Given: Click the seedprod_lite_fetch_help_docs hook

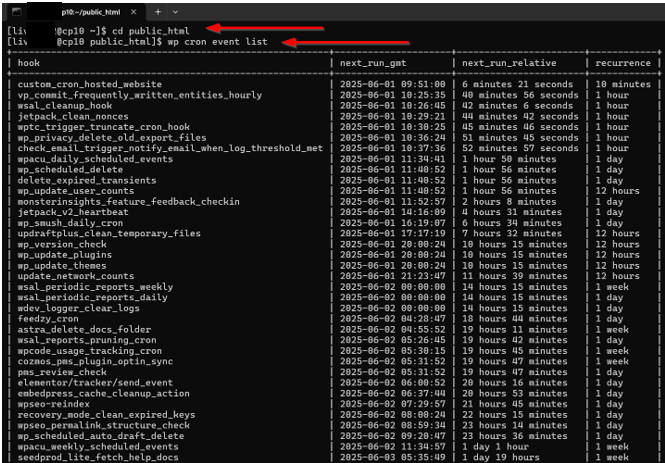Looking at the screenshot, I should point(98,456).
